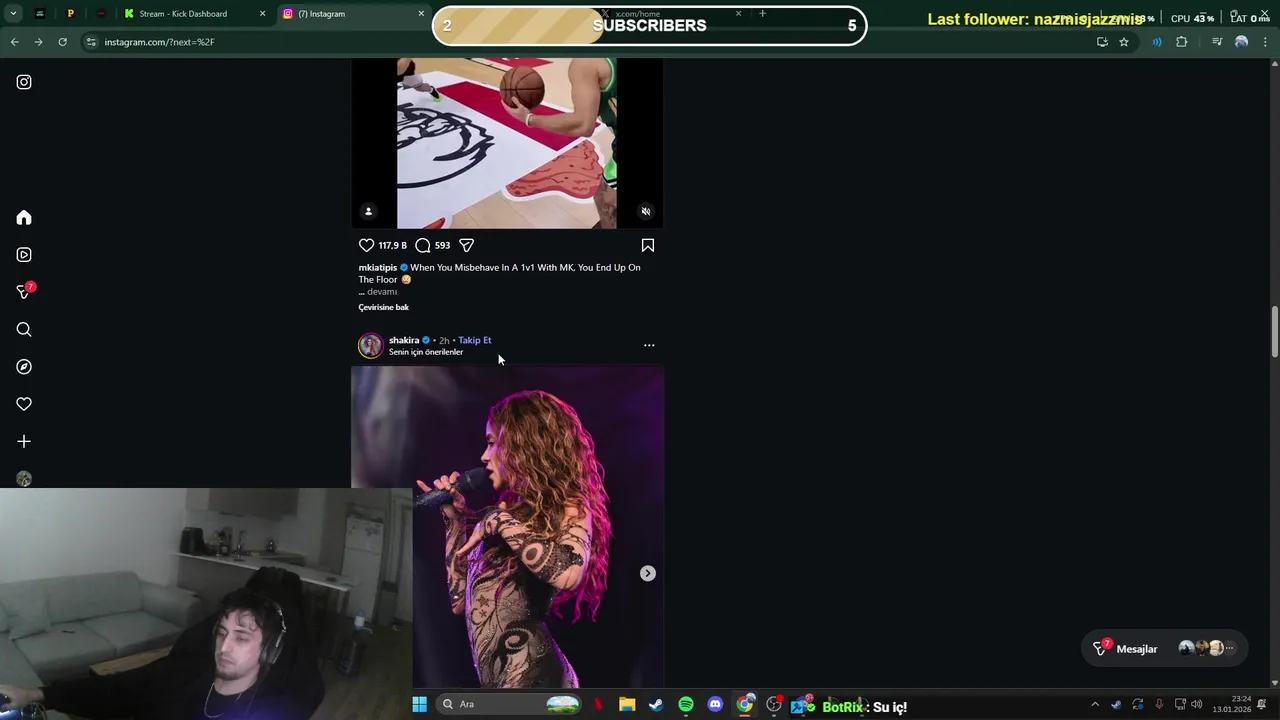
Task: Open the search icon in Instagram sidebar
Action: [x=24, y=330]
